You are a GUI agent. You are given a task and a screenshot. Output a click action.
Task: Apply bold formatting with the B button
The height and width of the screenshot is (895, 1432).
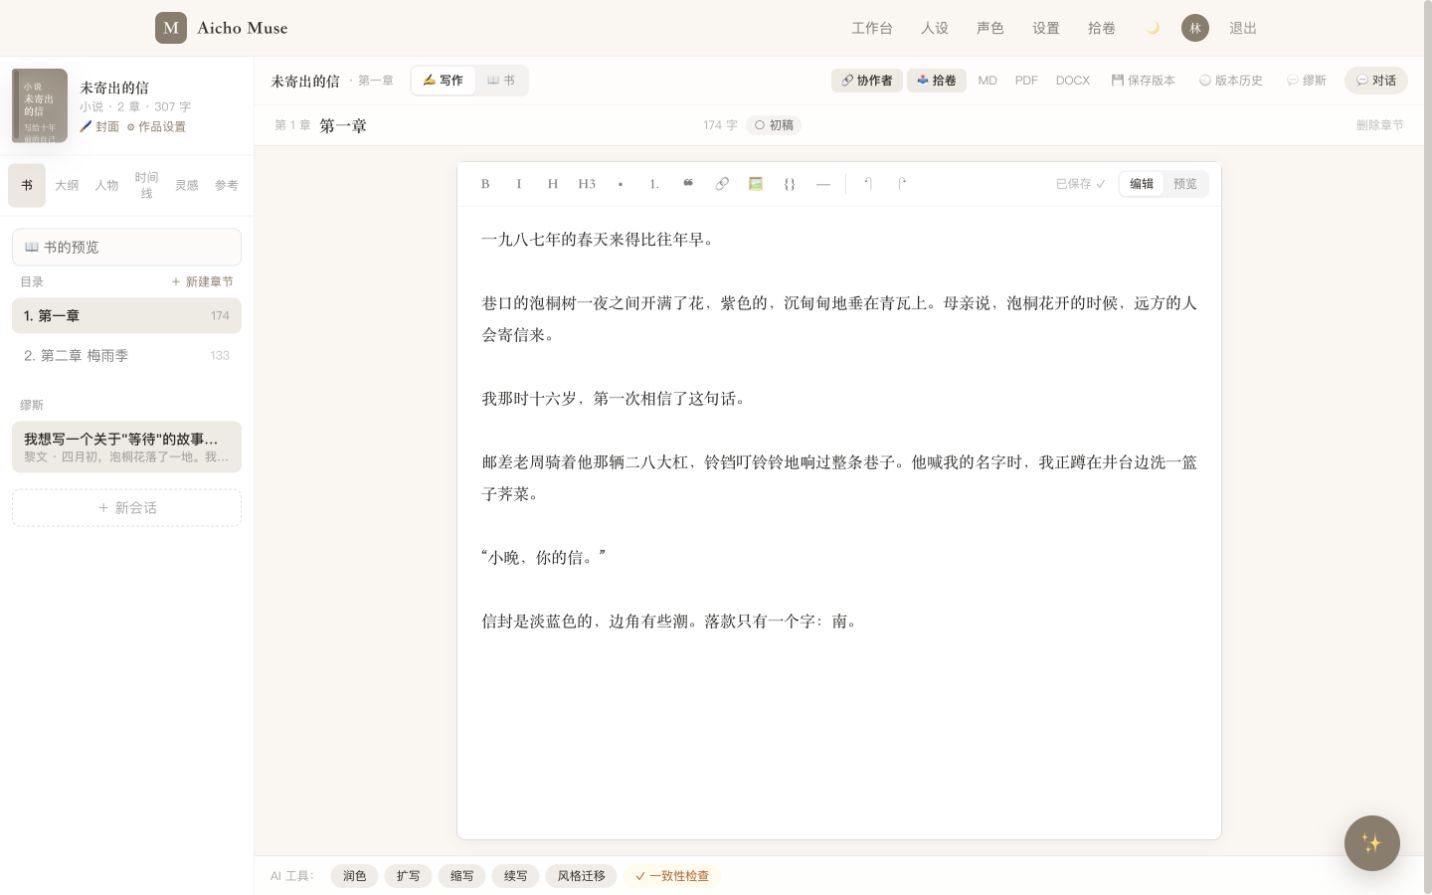tap(485, 184)
